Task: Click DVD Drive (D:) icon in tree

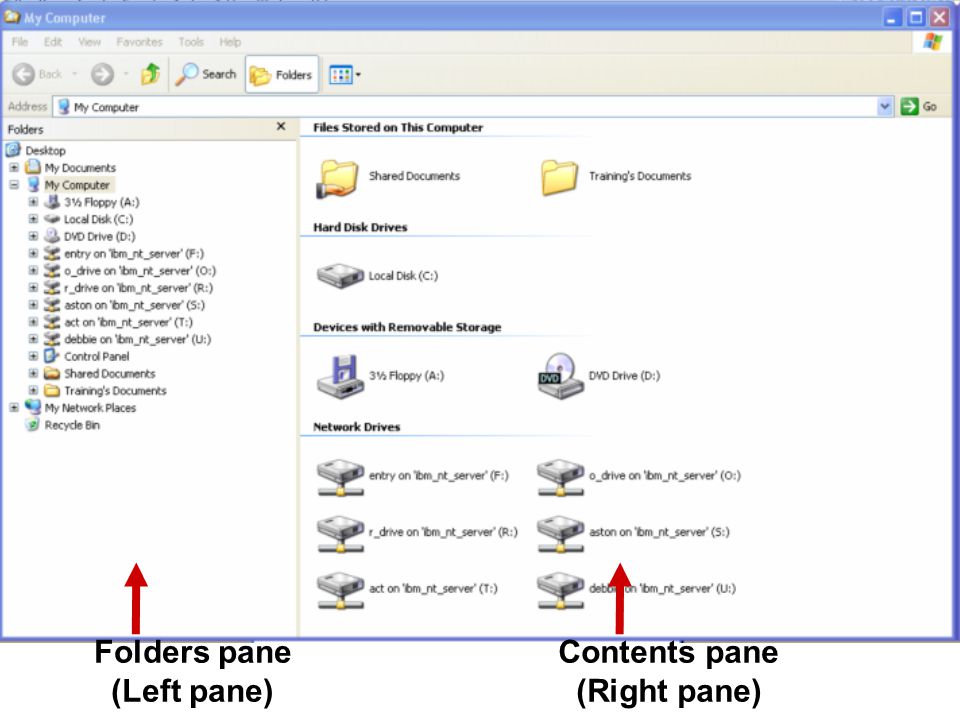Action: 53,236
